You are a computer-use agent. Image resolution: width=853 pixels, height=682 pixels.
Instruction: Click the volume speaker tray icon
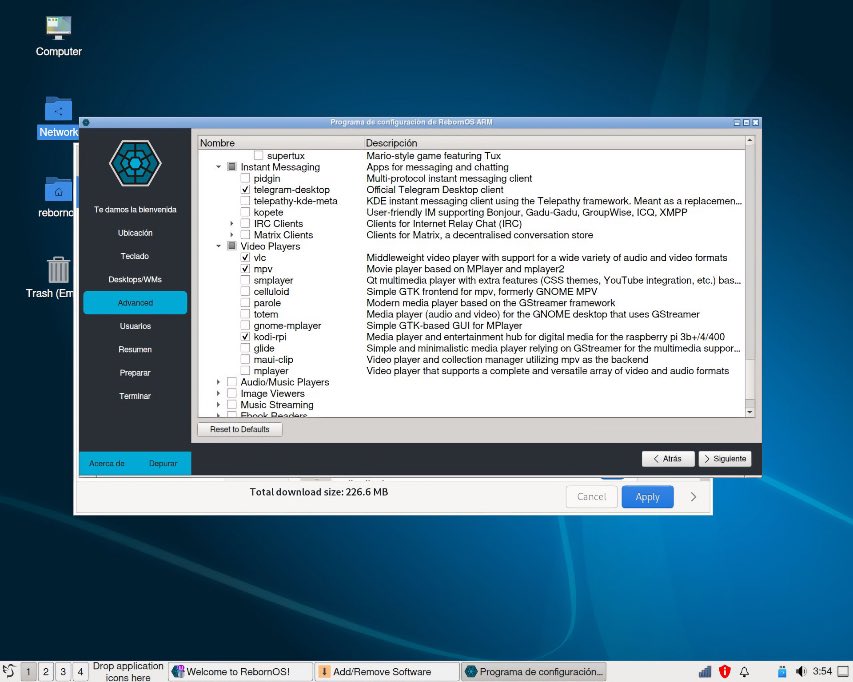point(801,672)
